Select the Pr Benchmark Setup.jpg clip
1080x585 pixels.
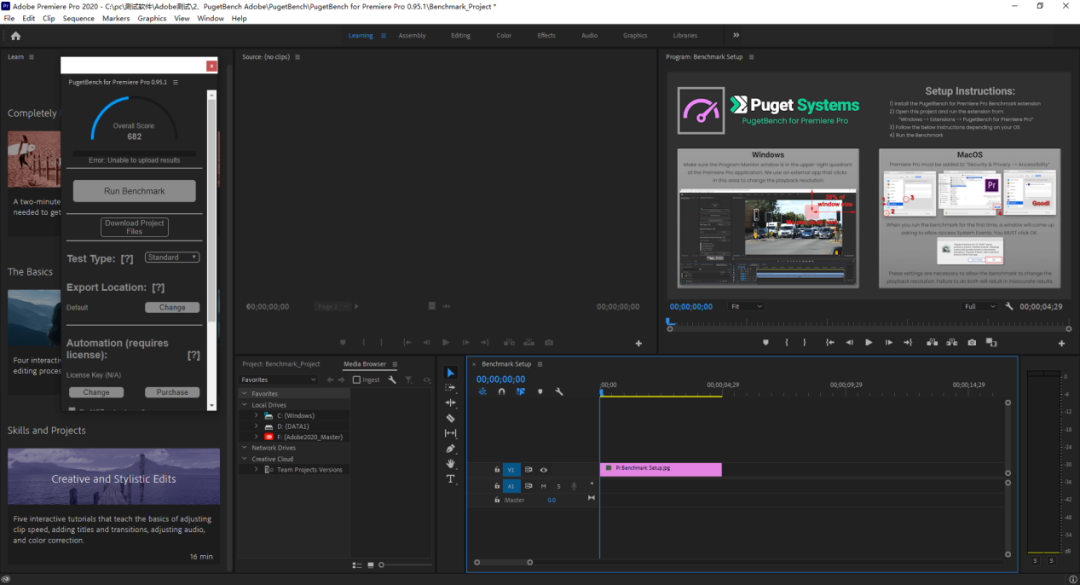click(661, 469)
